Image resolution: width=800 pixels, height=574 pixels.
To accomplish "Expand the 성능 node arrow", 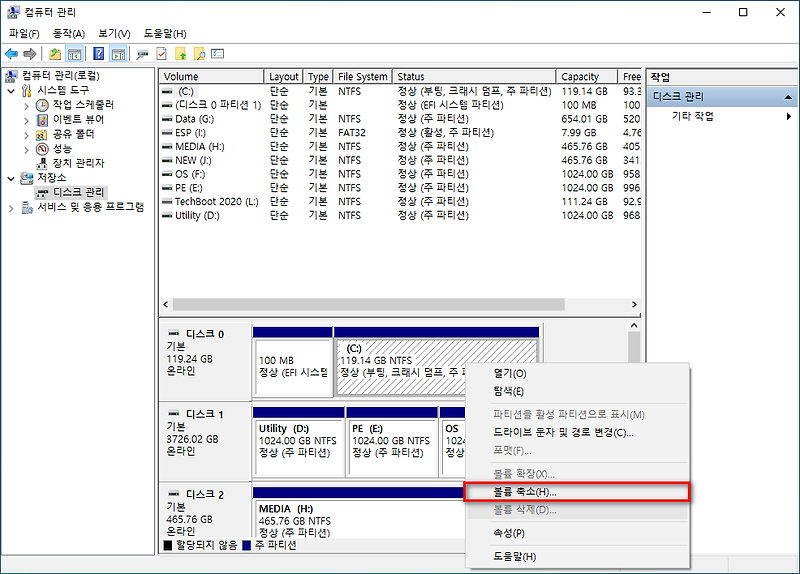I will click(27, 149).
